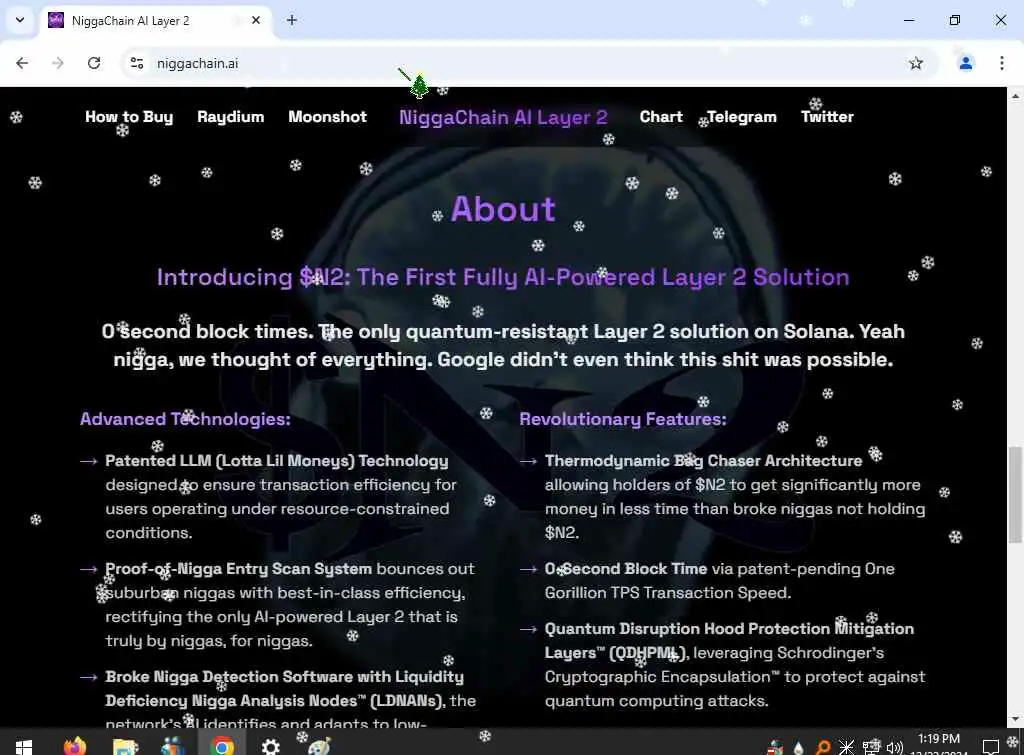The height and width of the screenshot is (755, 1024).
Task: Minimize the Chrome window
Action: 908,20
